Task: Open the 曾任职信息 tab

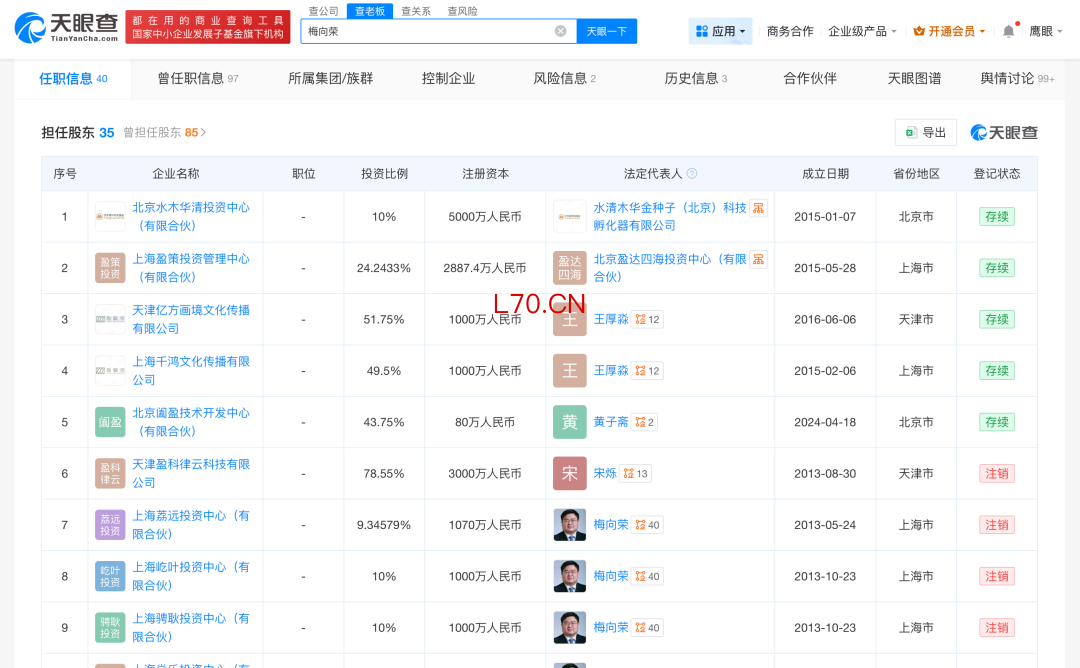Action: [x=198, y=79]
